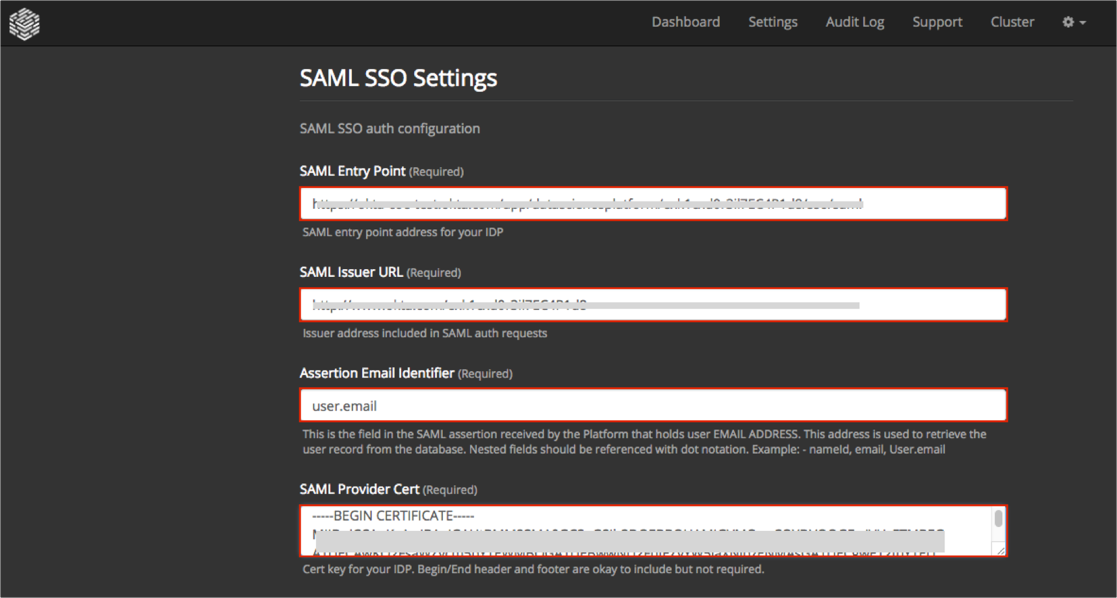Click the gear icon in the top navigation
The height and width of the screenshot is (598, 1117).
tap(1068, 22)
